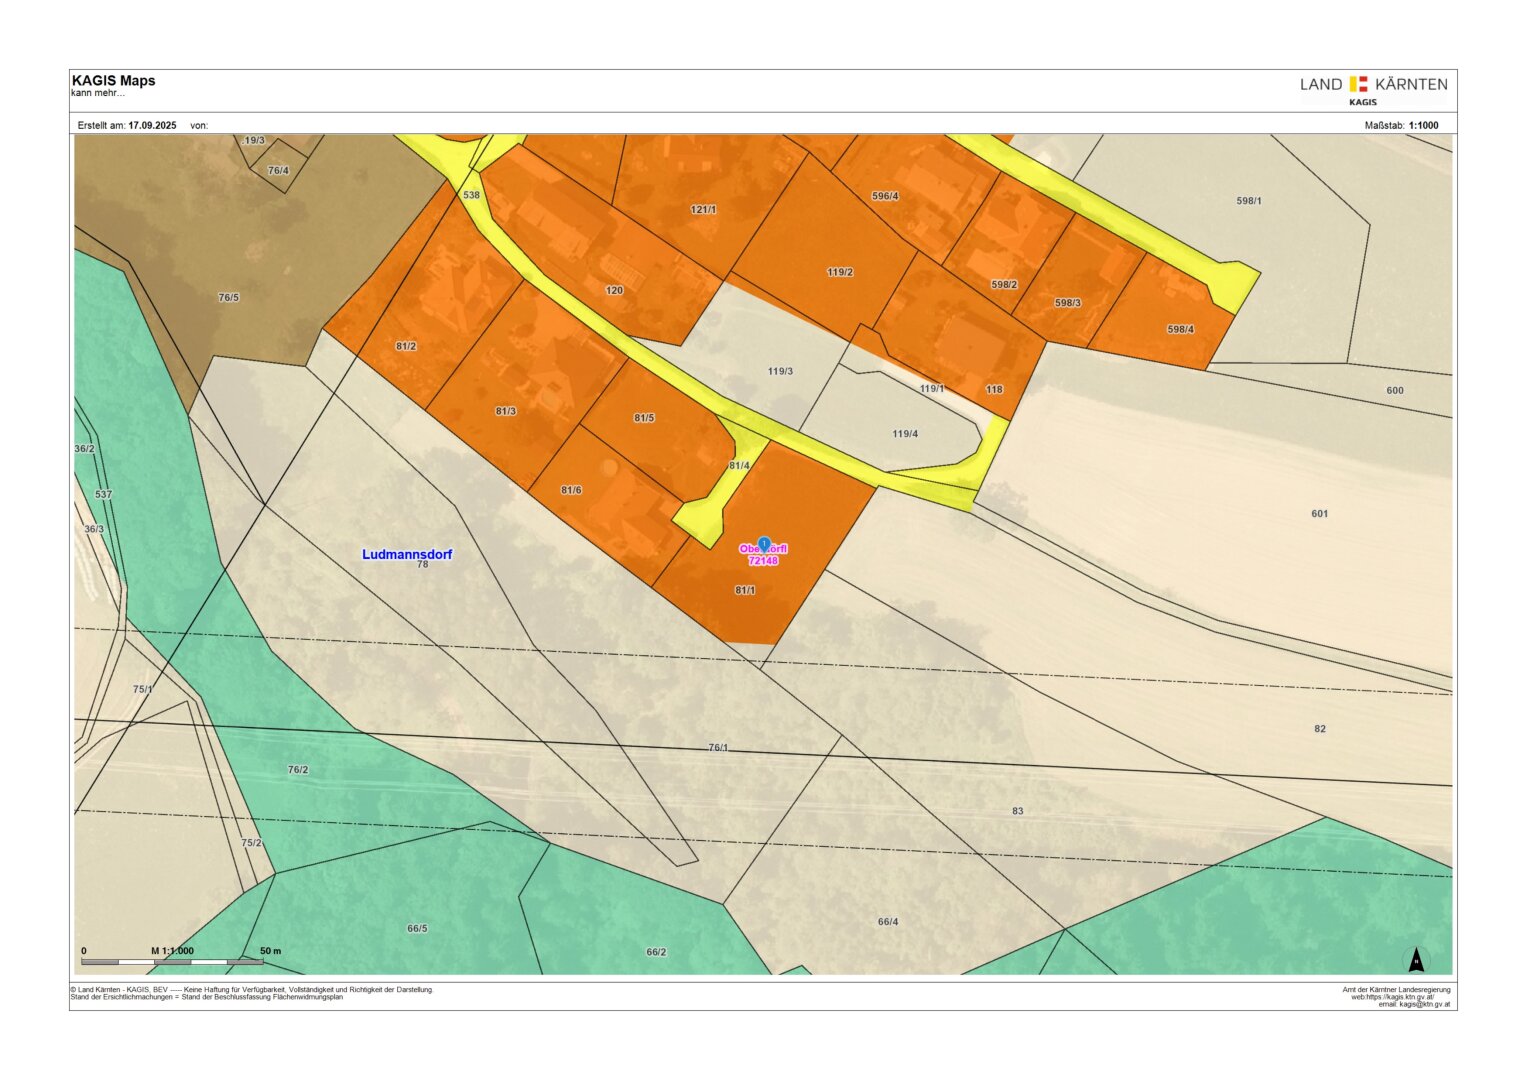Click the blue numbered location pin marker

coord(764,543)
